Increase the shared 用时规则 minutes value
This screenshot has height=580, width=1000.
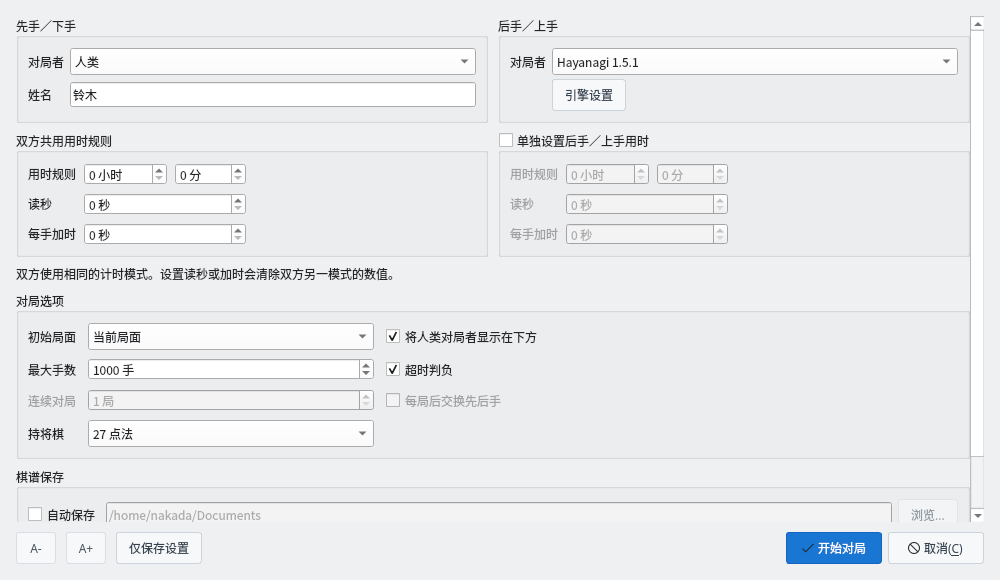point(238,170)
